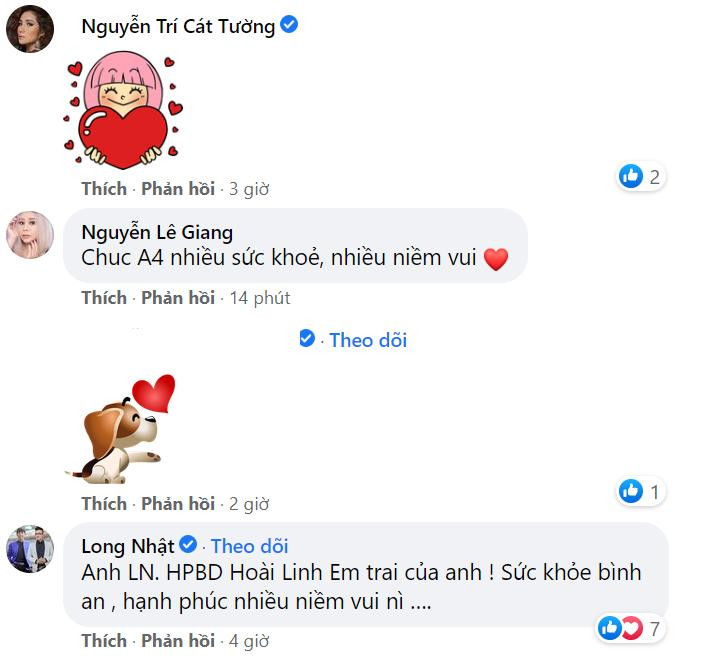
Task: Reply to the comment posted 2 giờ ago
Action: 178,503
